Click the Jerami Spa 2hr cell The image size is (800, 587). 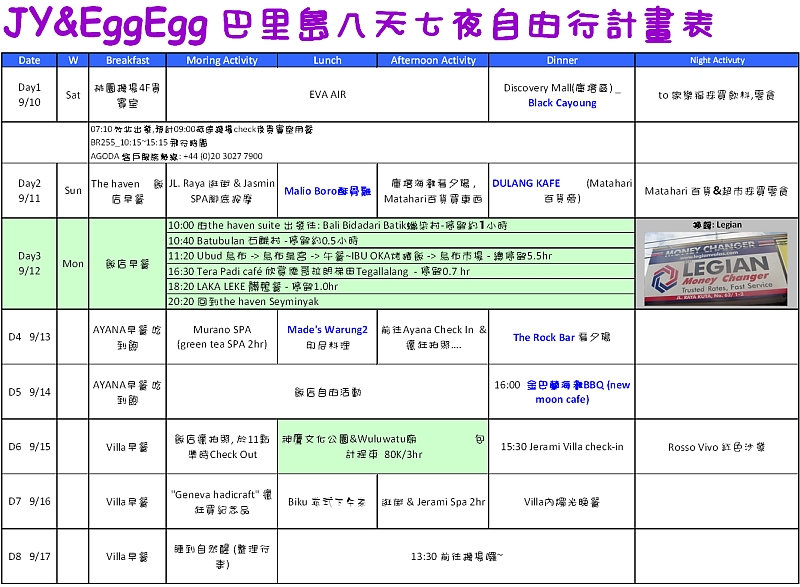tap(433, 501)
